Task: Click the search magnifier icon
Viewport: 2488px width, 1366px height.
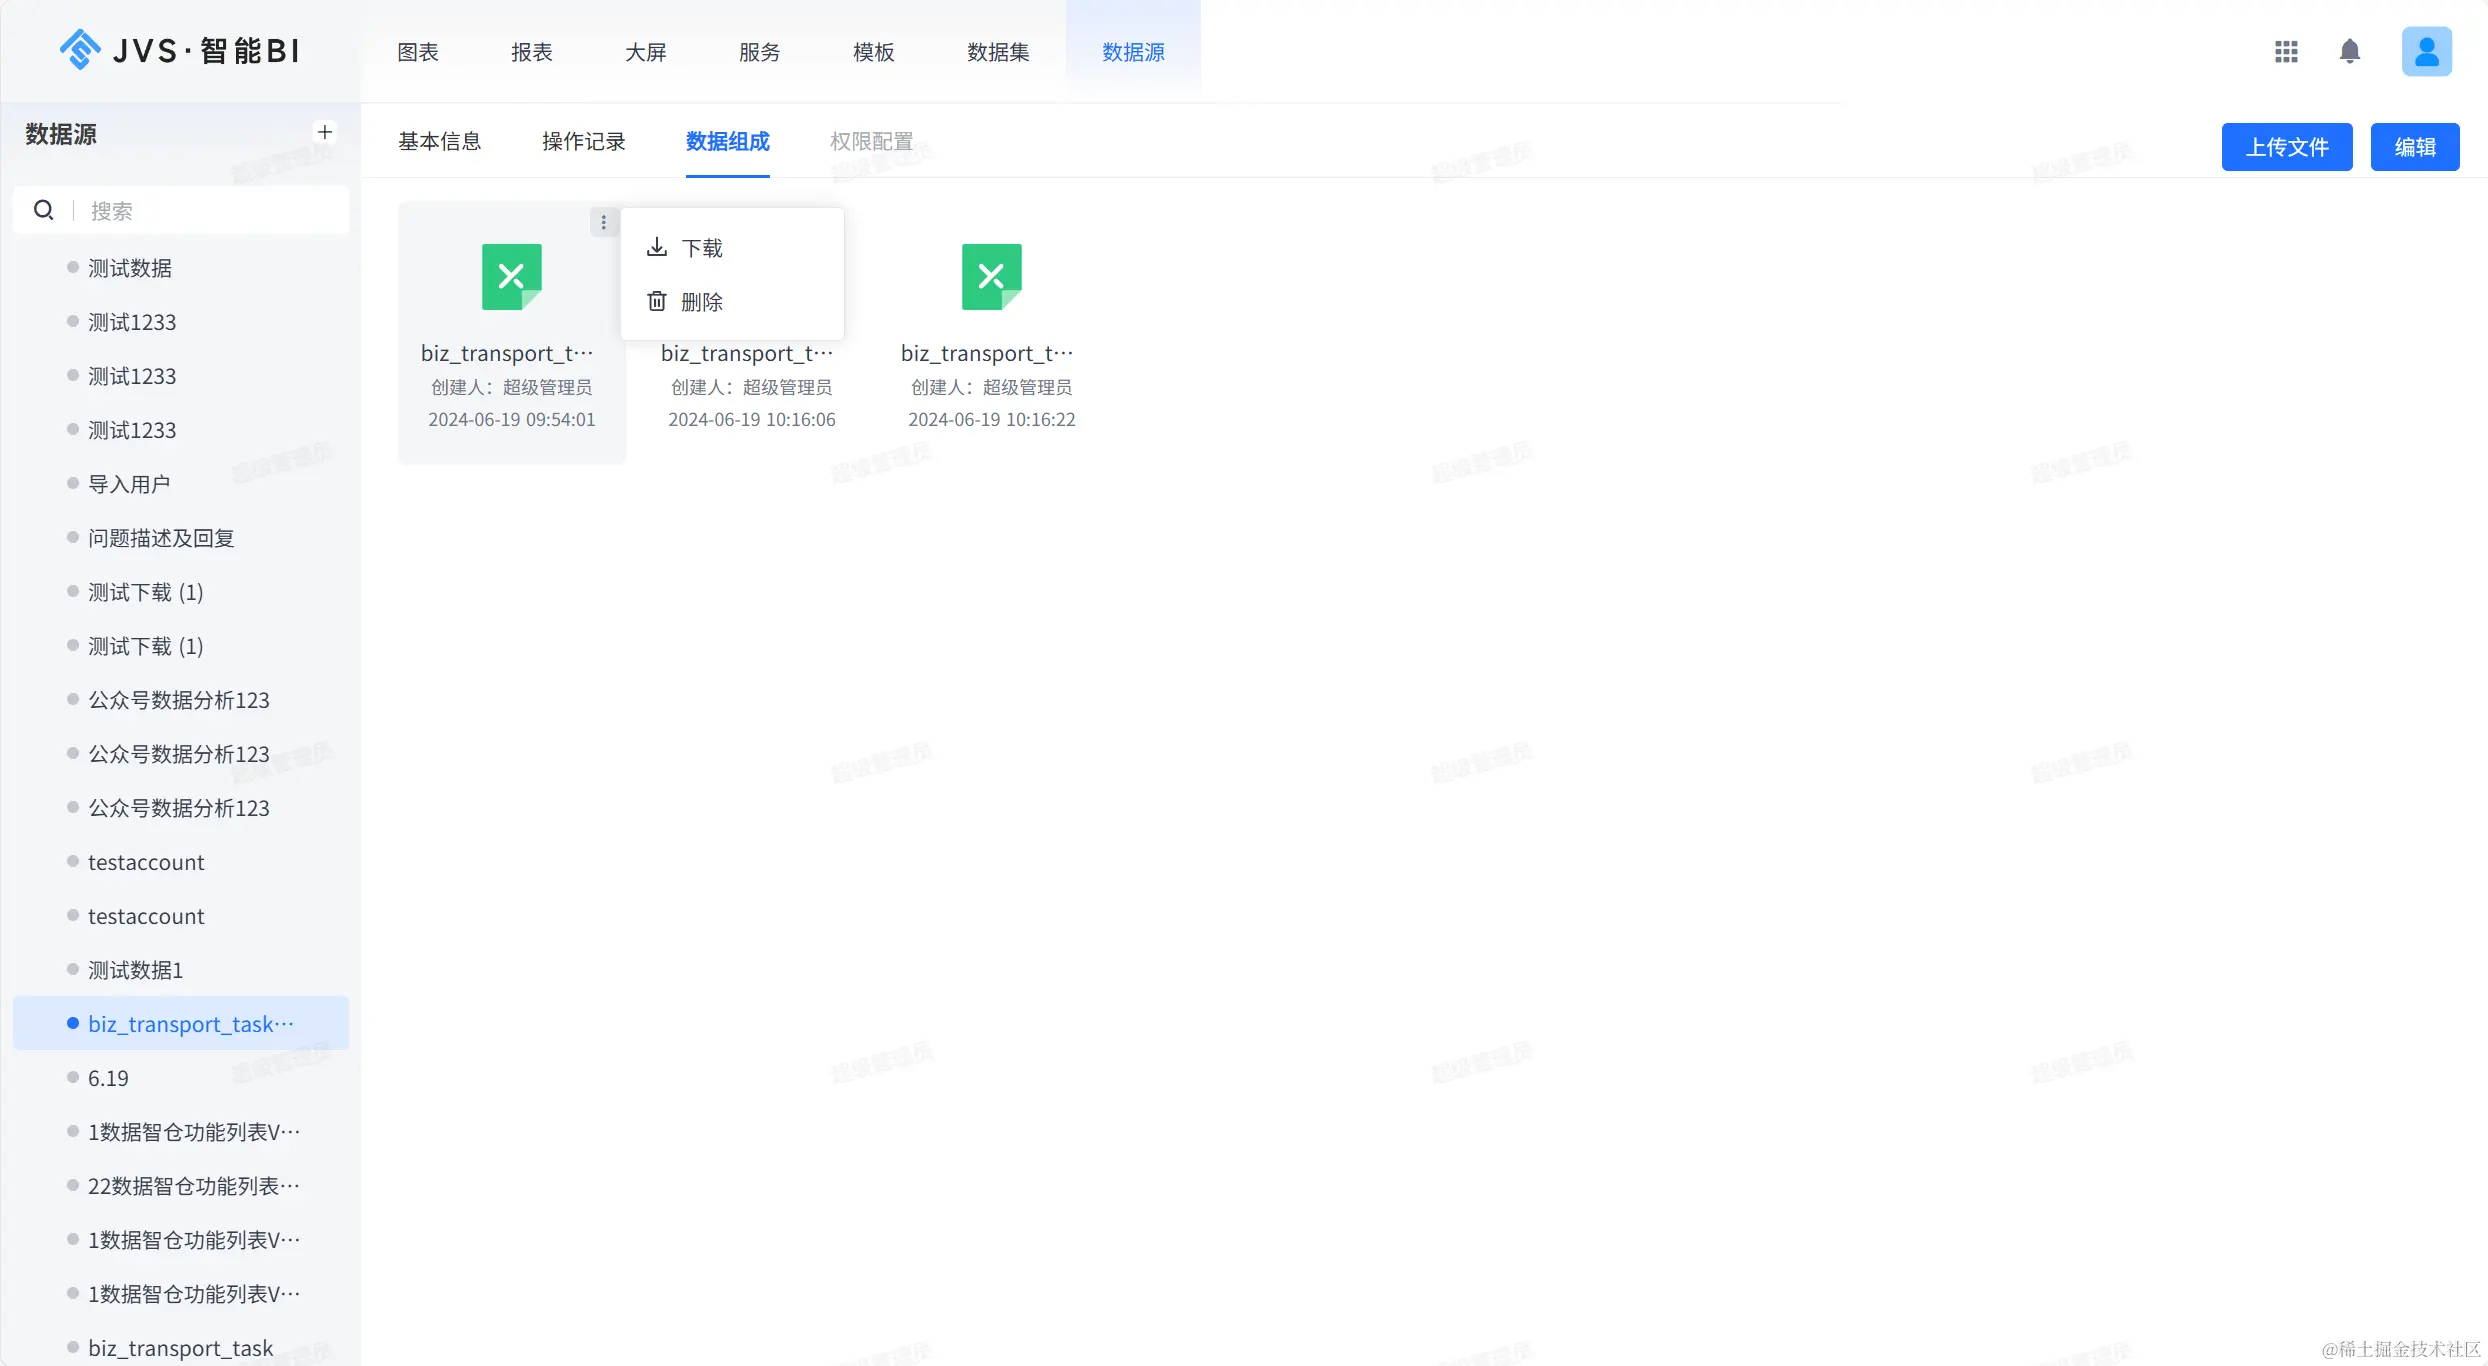Action: point(44,210)
